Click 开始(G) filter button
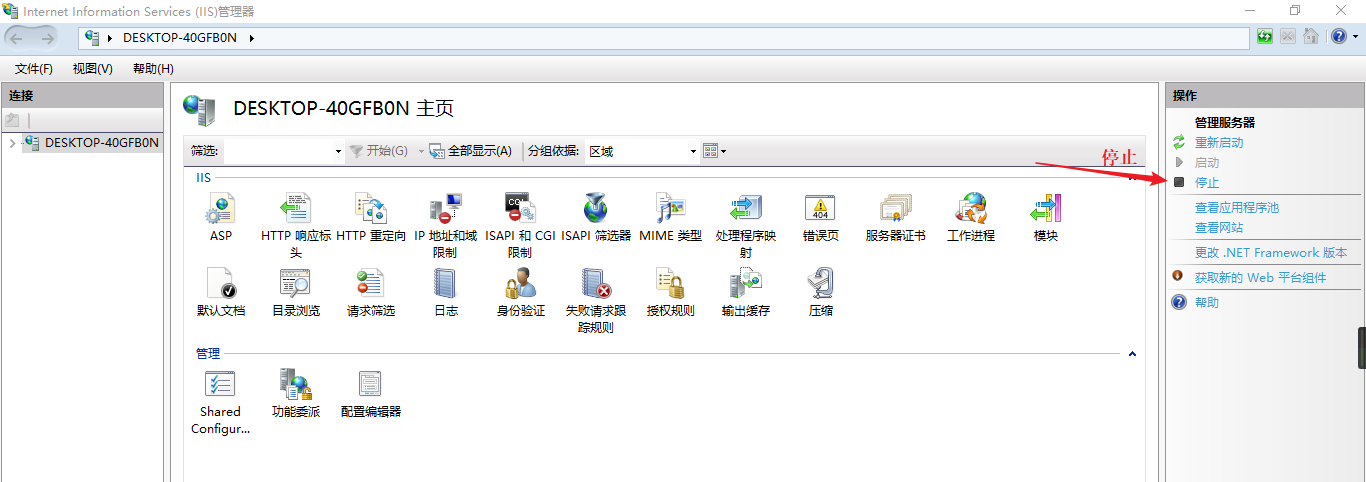1366x482 pixels. pyautogui.click(x=378, y=151)
